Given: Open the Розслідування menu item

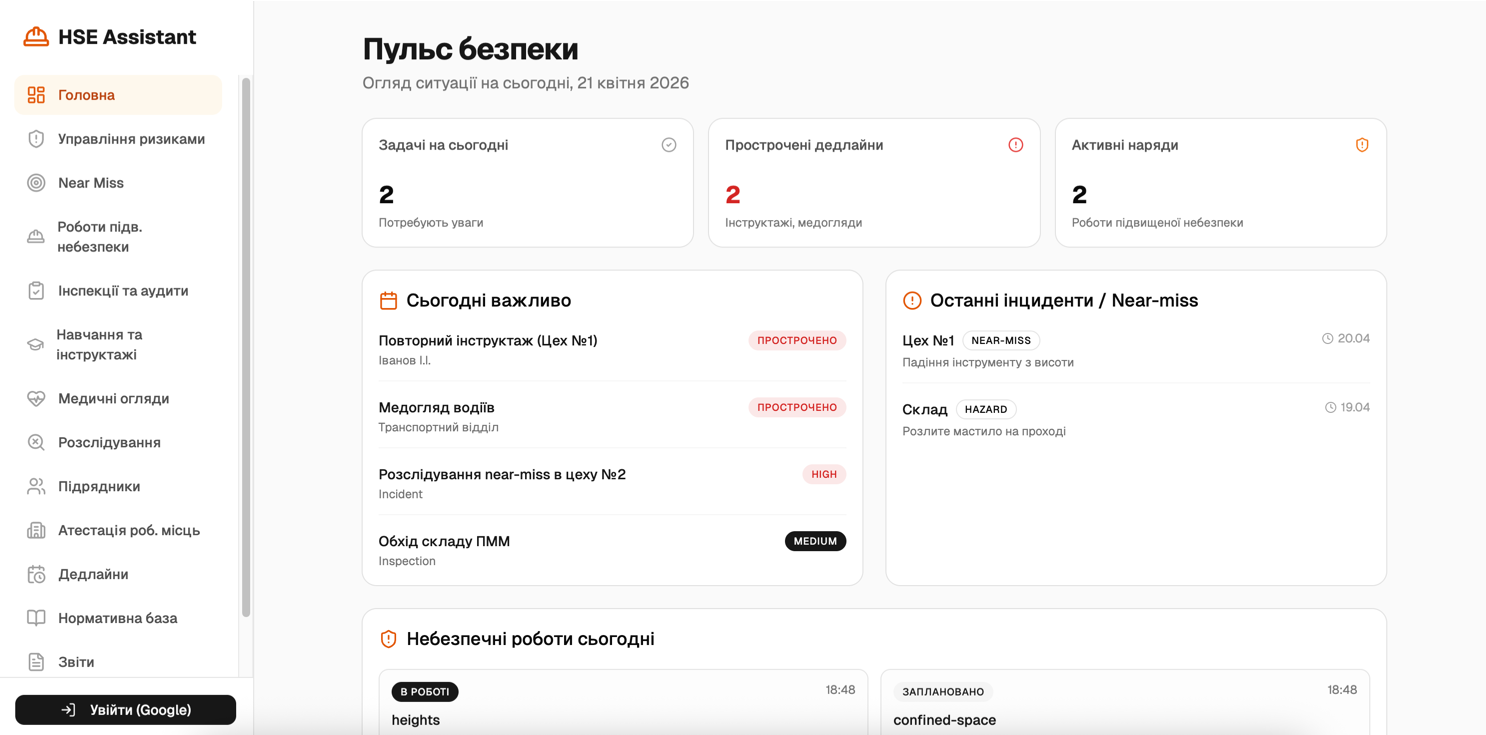Looking at the screenshot, I should (109, 442).
